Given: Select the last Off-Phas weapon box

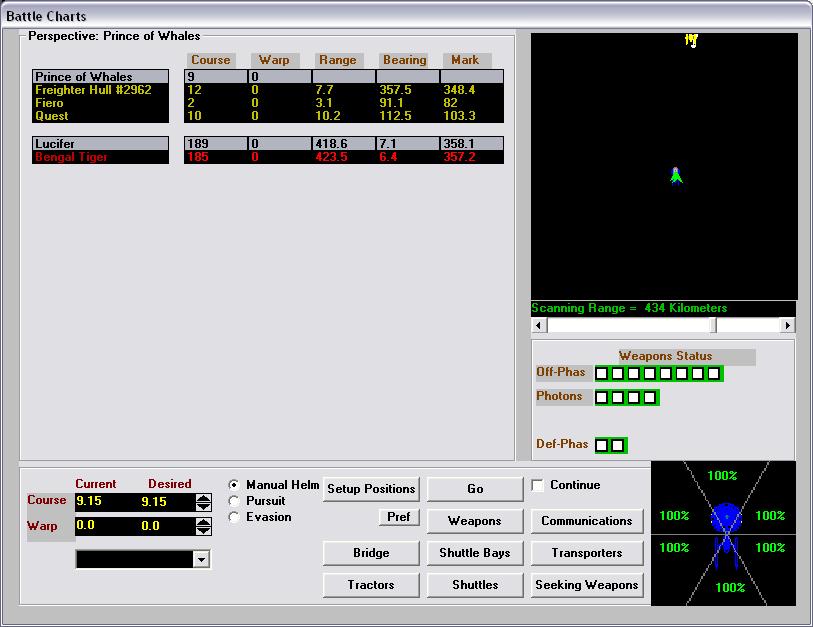Looking at the screenshot, I should pos(713,373).
